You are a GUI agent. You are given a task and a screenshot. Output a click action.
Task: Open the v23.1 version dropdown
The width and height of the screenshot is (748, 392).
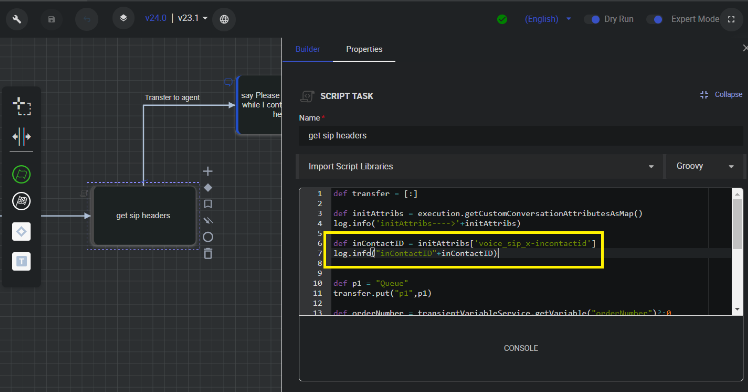pos(192,18)
